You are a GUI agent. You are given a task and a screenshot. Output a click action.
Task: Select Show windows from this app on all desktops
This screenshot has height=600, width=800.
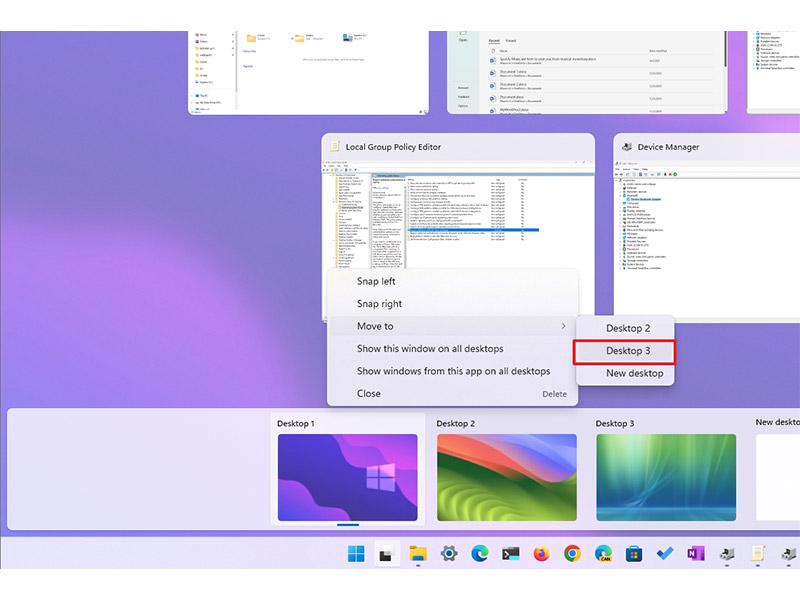452,371
